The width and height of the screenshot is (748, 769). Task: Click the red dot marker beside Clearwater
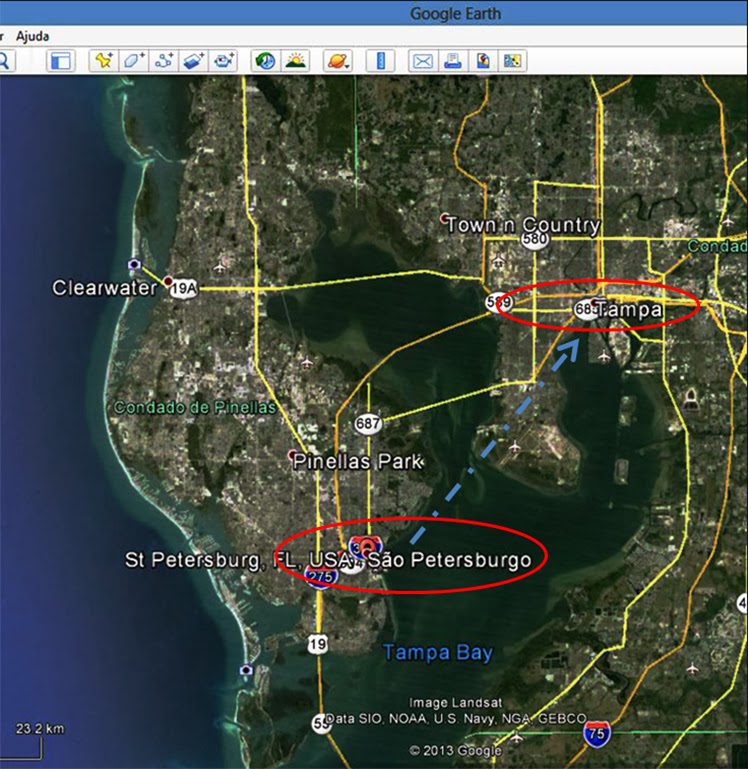point(168,281)
